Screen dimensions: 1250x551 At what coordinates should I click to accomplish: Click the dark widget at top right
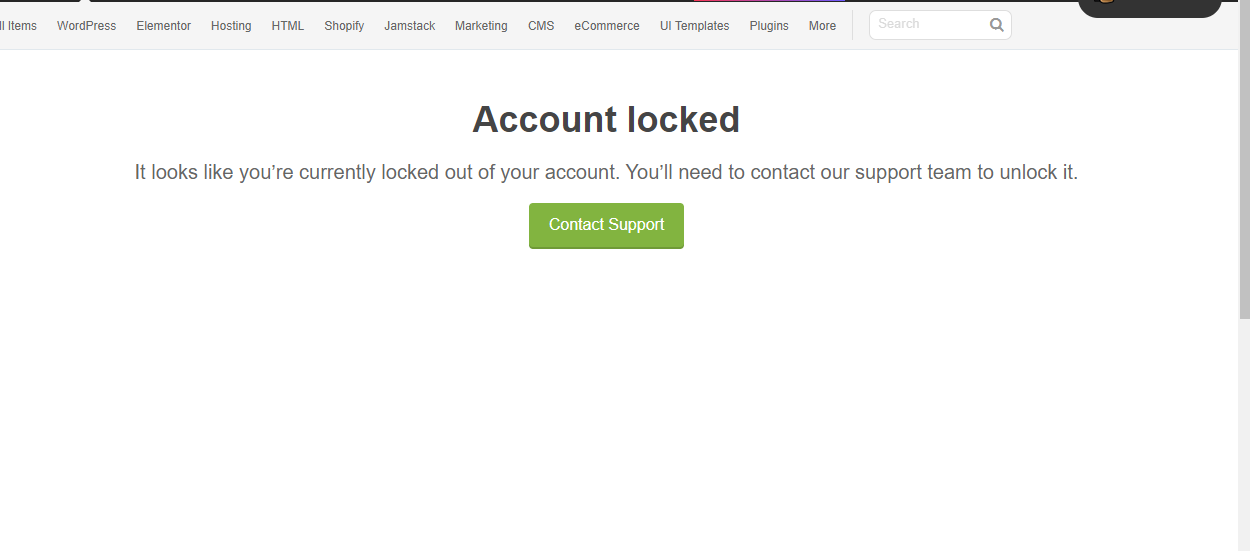pyautogui.click(x=1150, y=8)
